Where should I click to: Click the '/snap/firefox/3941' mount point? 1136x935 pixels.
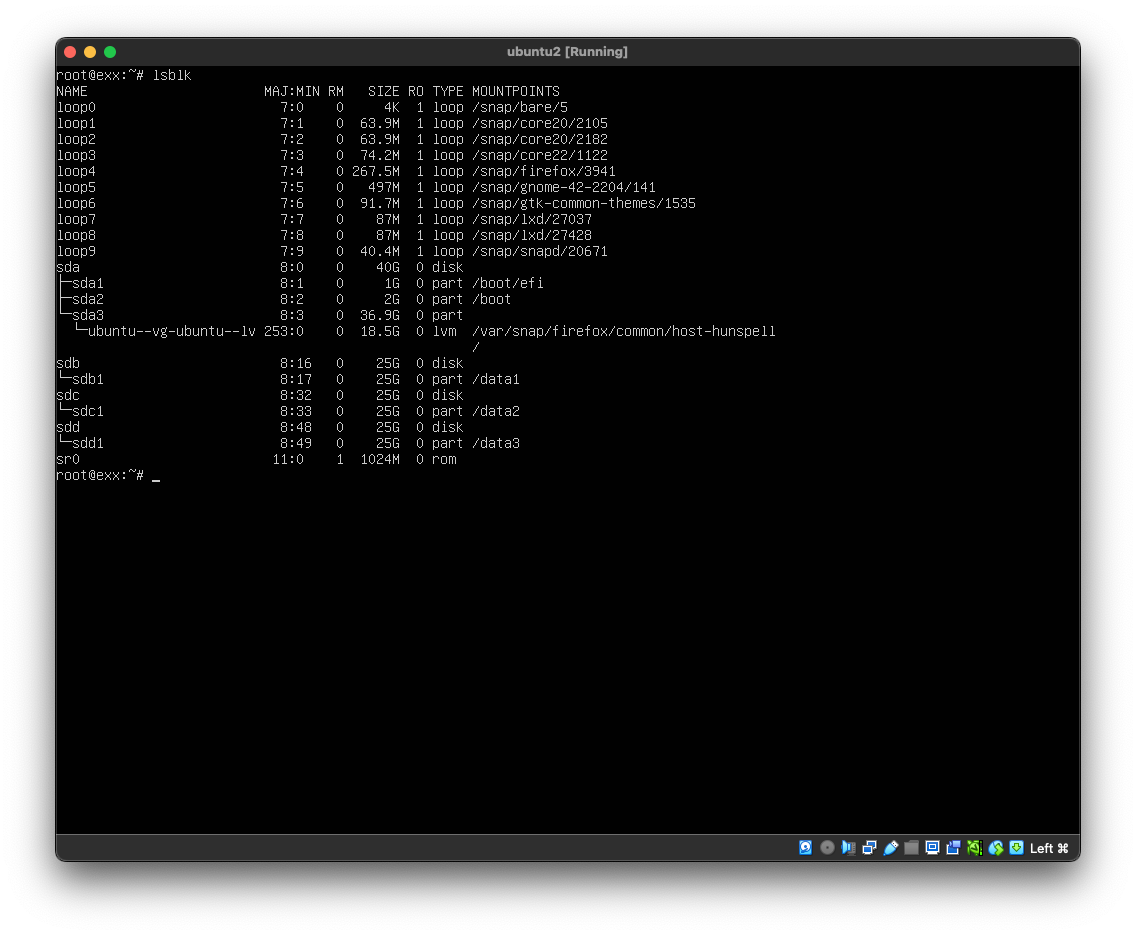click(x=543, y=171)
